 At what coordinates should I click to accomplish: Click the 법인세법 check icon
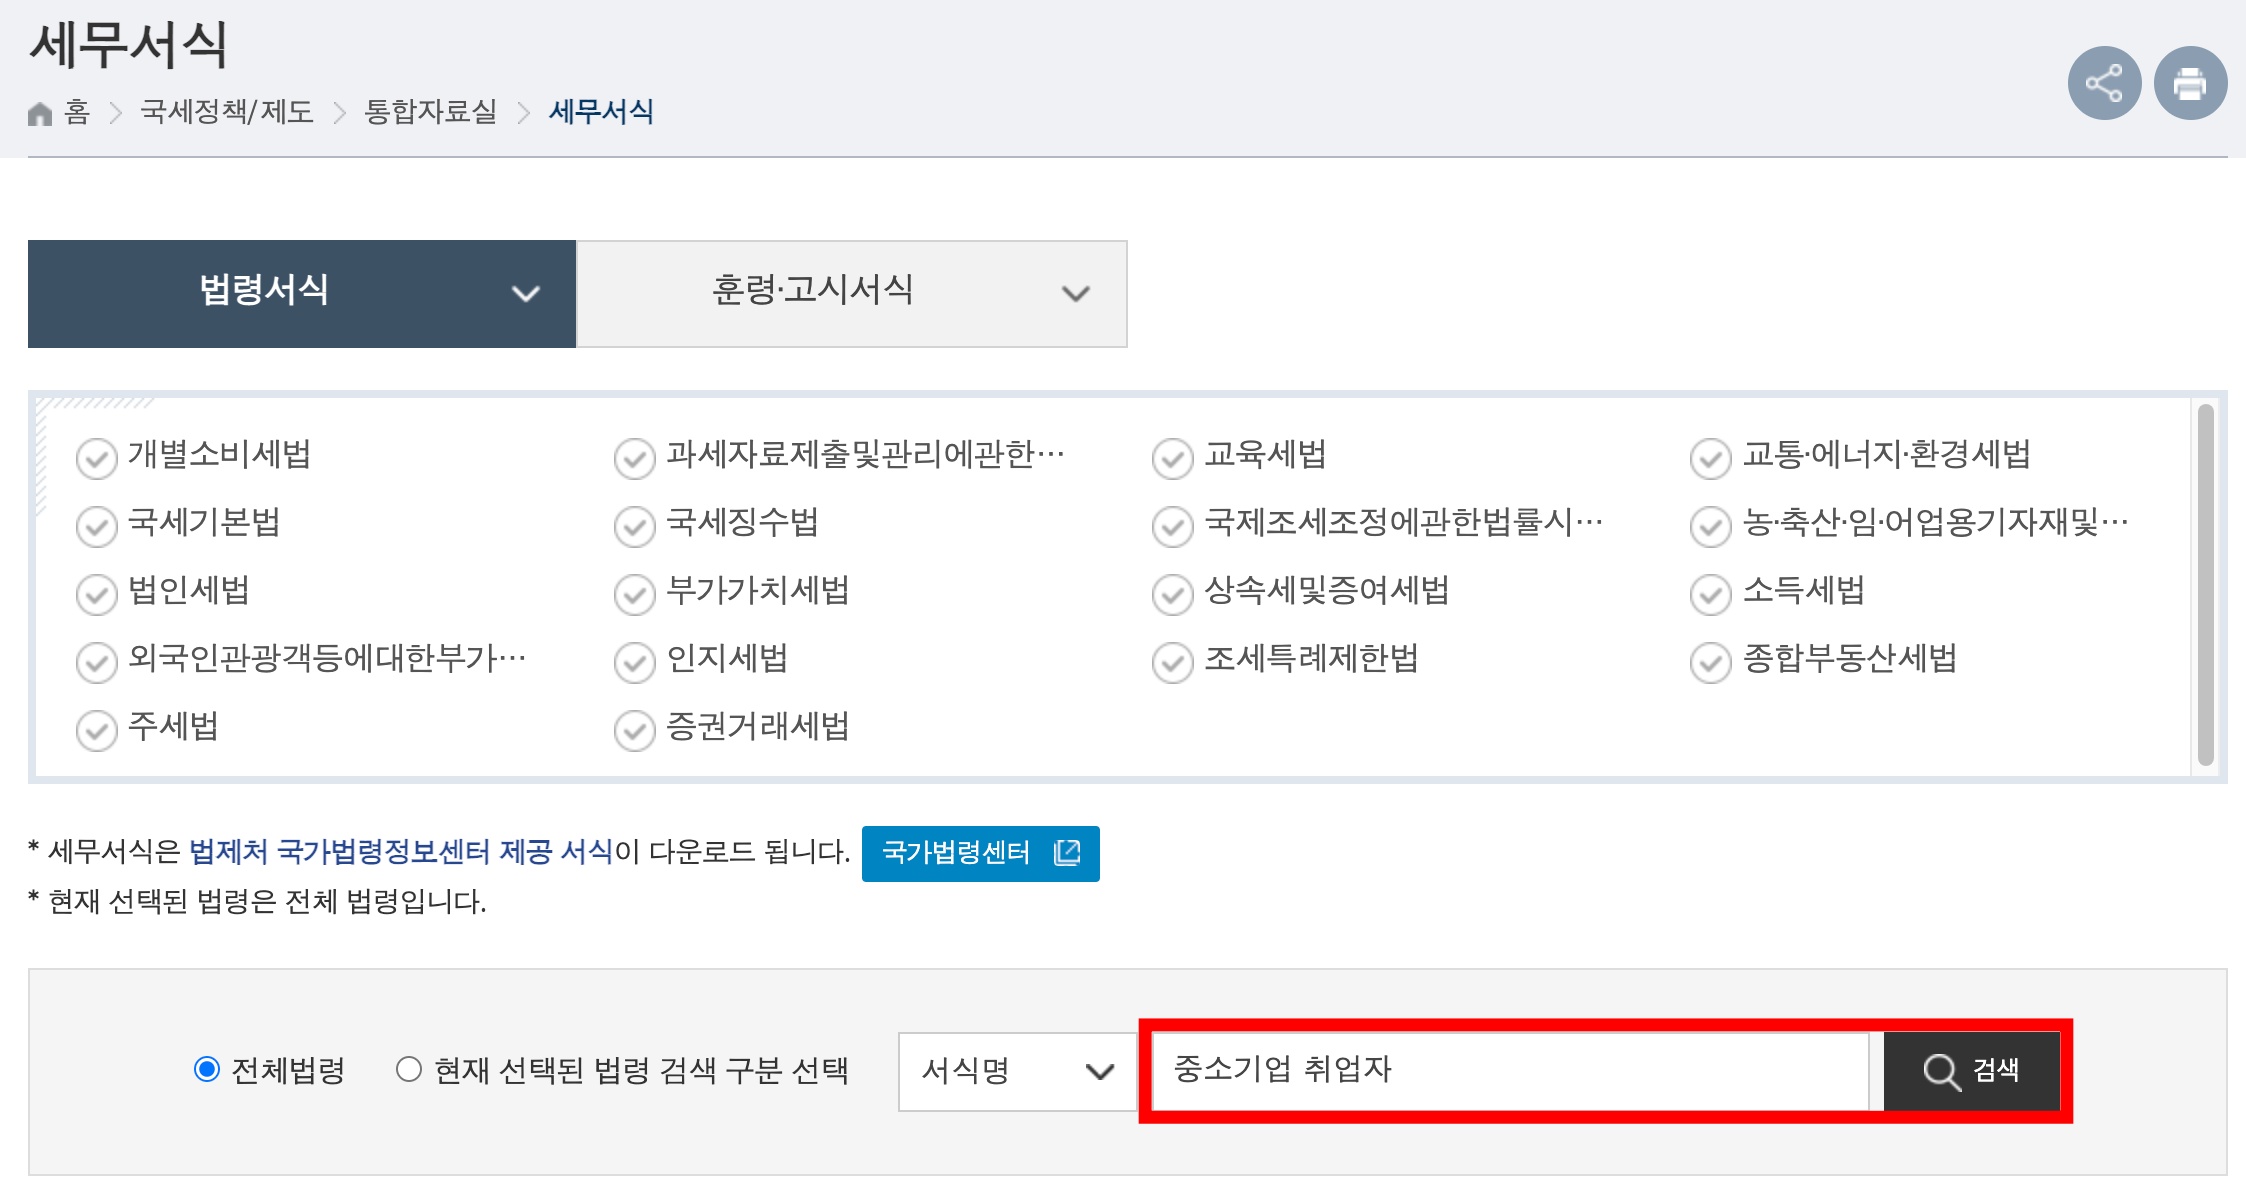click(97, 594)
